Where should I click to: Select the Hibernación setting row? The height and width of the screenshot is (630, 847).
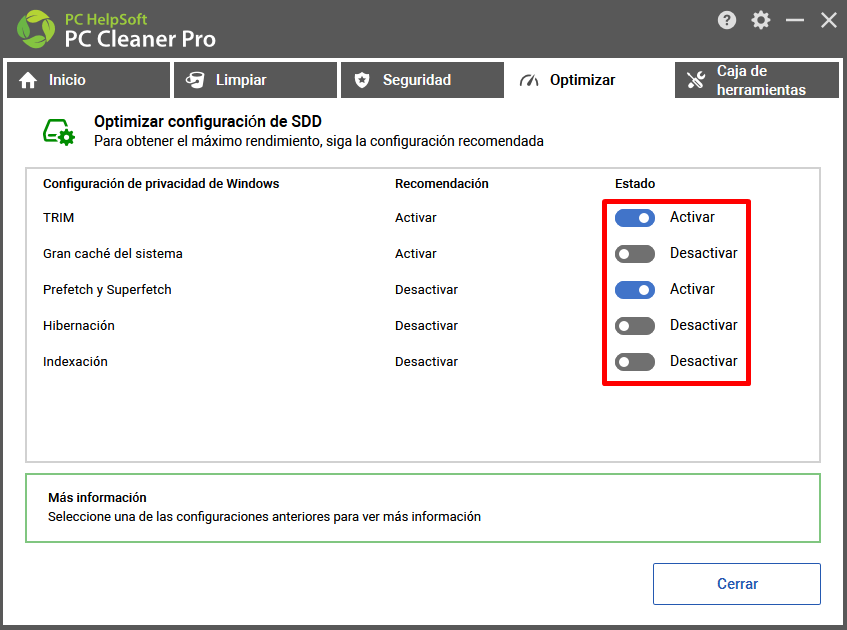point(422,326)
